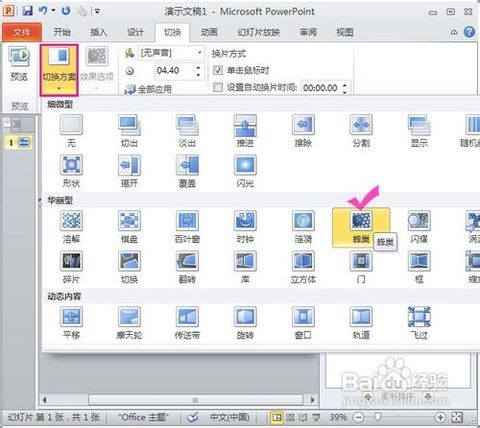Select the 无 (None) transition
Image resolution: width=480 pixels, height=428 pixels.
(x=71, y=131)
